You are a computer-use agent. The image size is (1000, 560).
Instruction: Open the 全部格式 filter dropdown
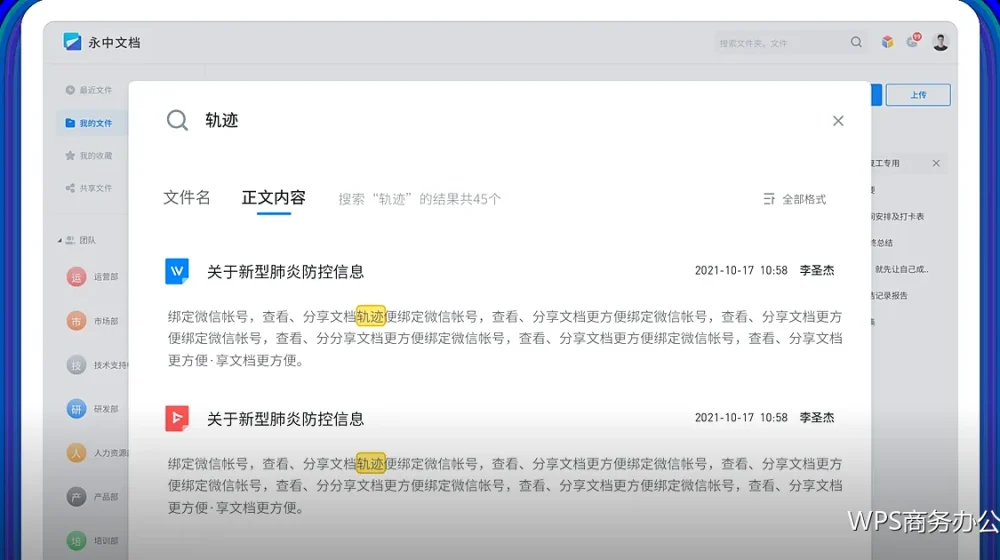(795, 199)
